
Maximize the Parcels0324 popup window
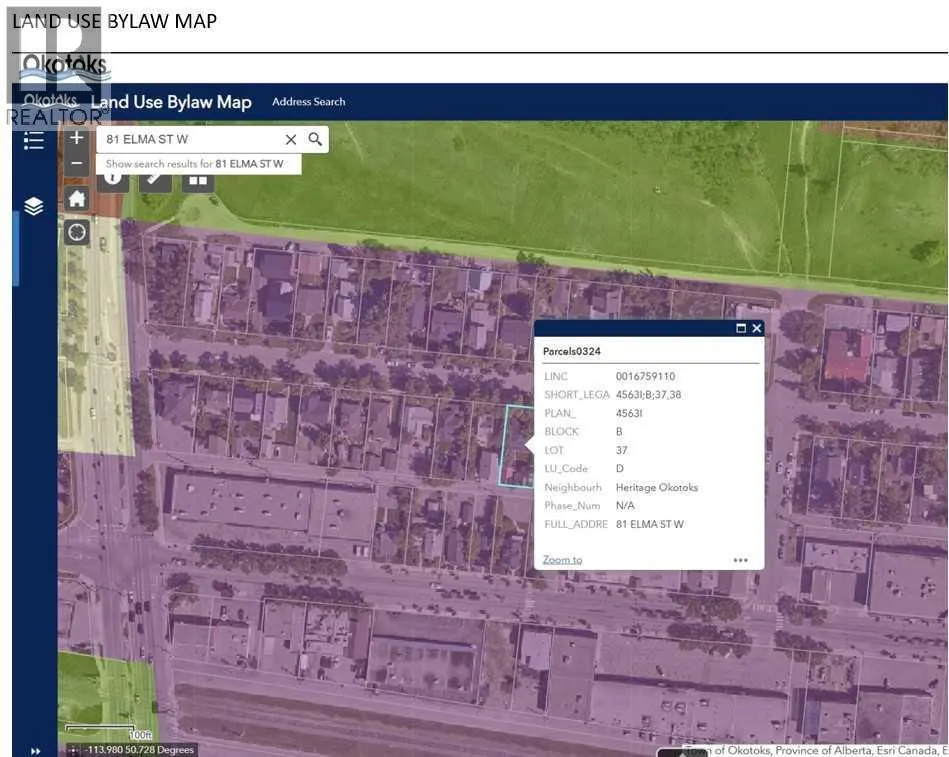[741, 328]
